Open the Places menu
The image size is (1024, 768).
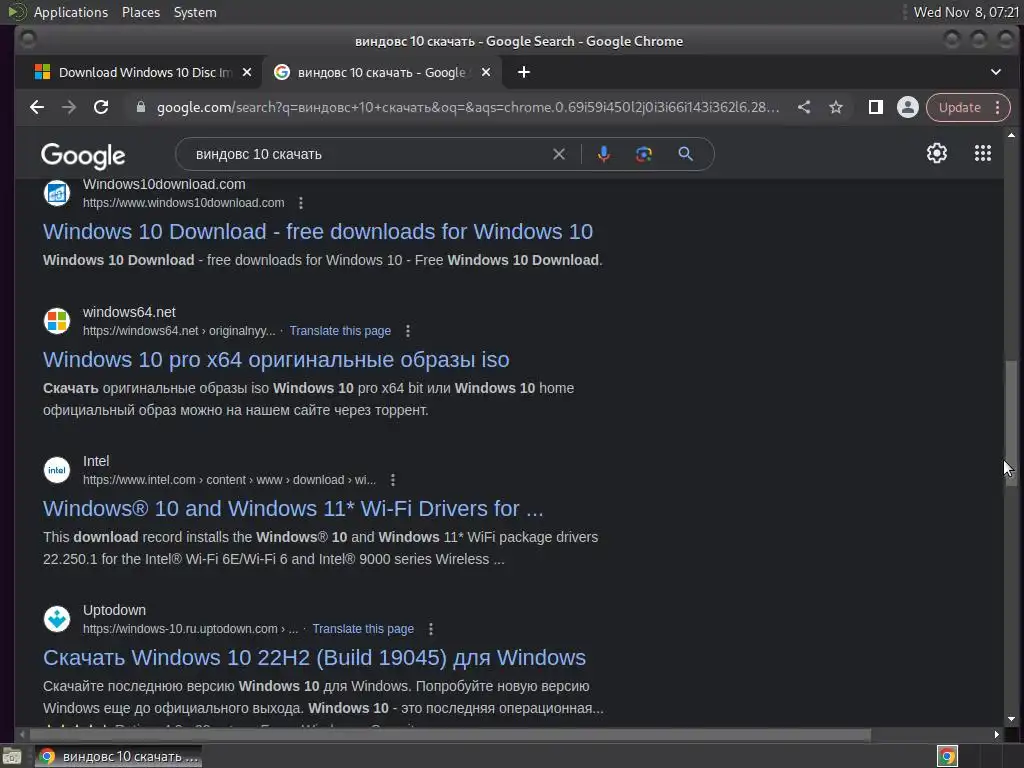point(141,12)
